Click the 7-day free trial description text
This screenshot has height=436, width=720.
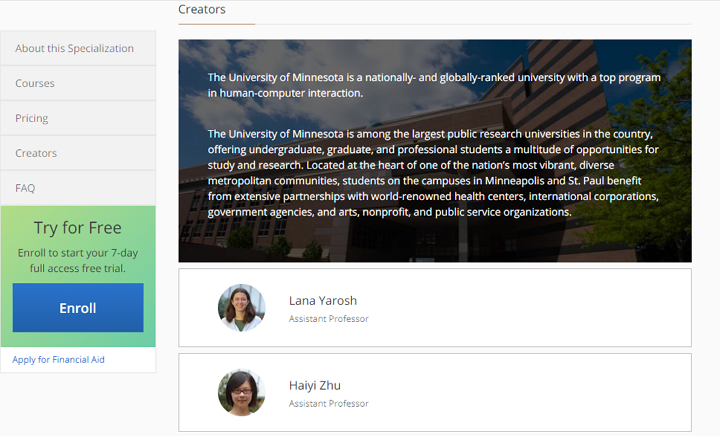(78, 261)
